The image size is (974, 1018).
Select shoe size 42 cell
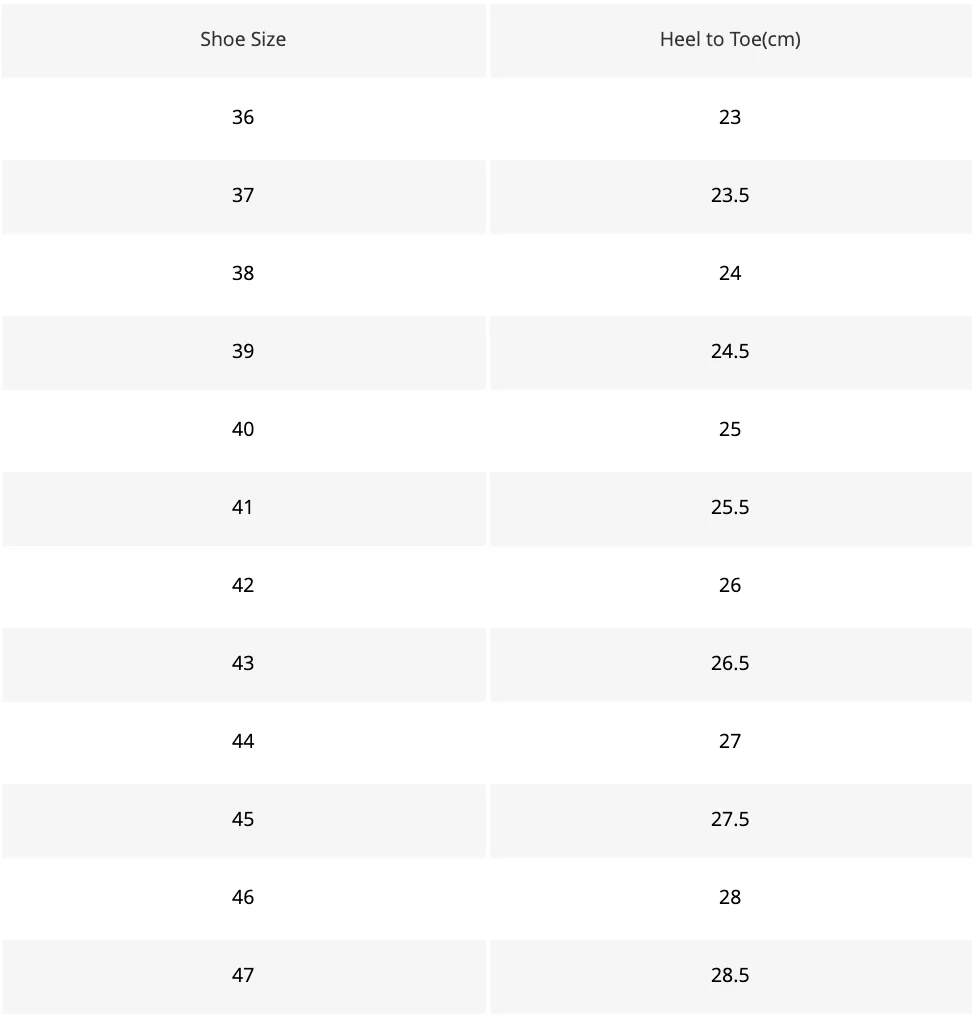coord(243,585)
